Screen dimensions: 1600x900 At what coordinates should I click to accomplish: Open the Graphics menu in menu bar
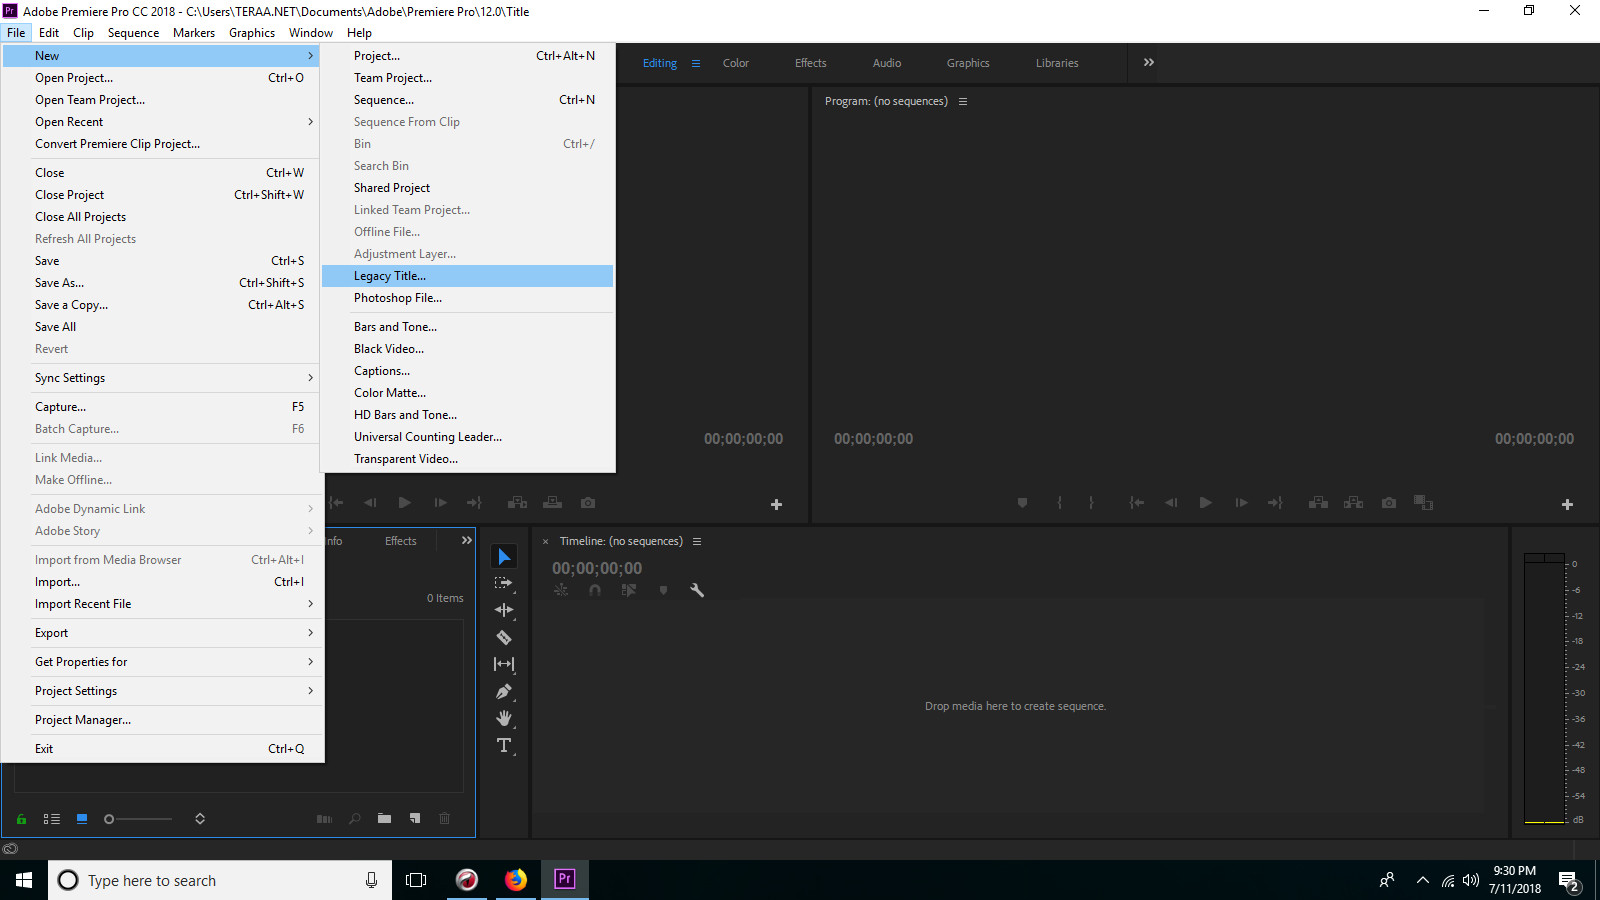click(252, 33)
